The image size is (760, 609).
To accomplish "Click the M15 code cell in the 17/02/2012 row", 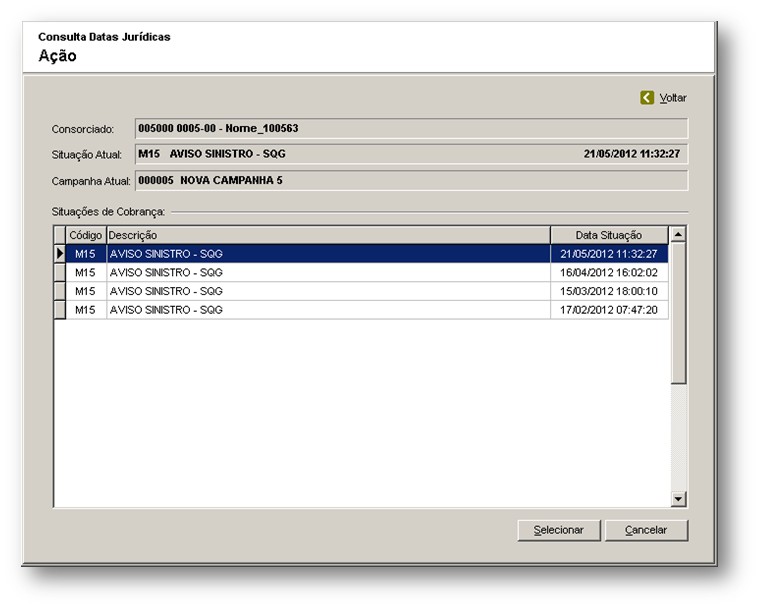I will [x=86, y=310].
